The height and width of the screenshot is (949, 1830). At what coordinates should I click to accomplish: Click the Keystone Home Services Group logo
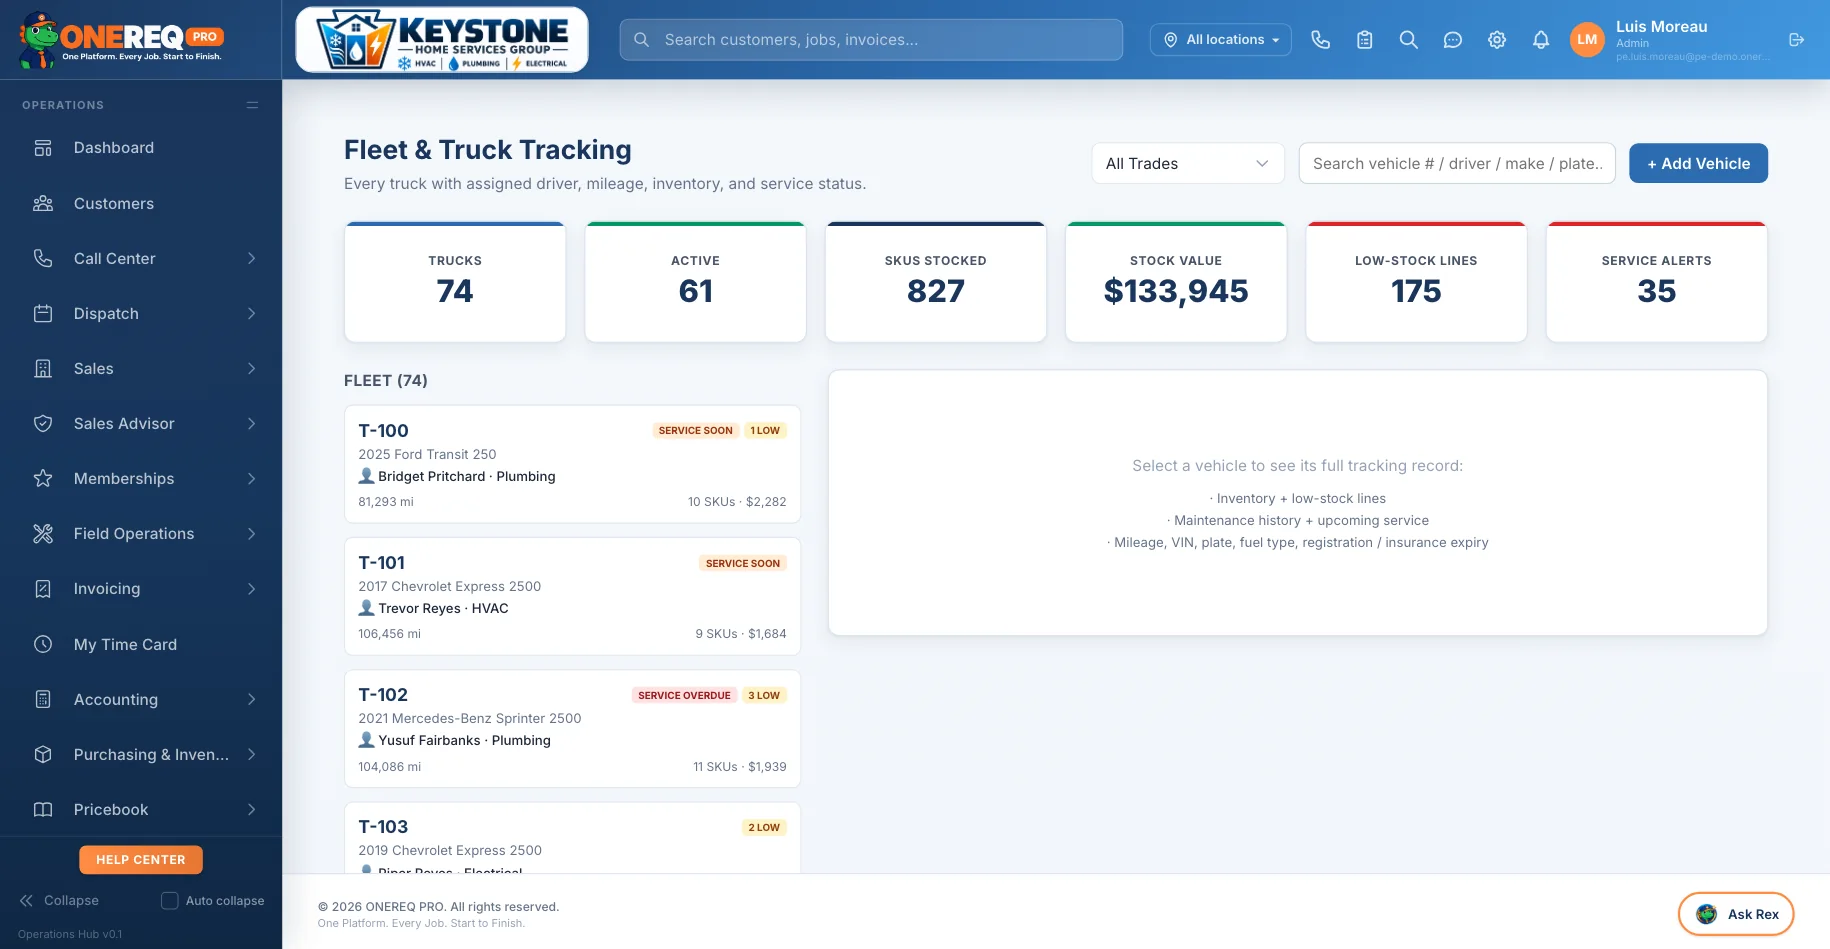click(x=442, y=40)
